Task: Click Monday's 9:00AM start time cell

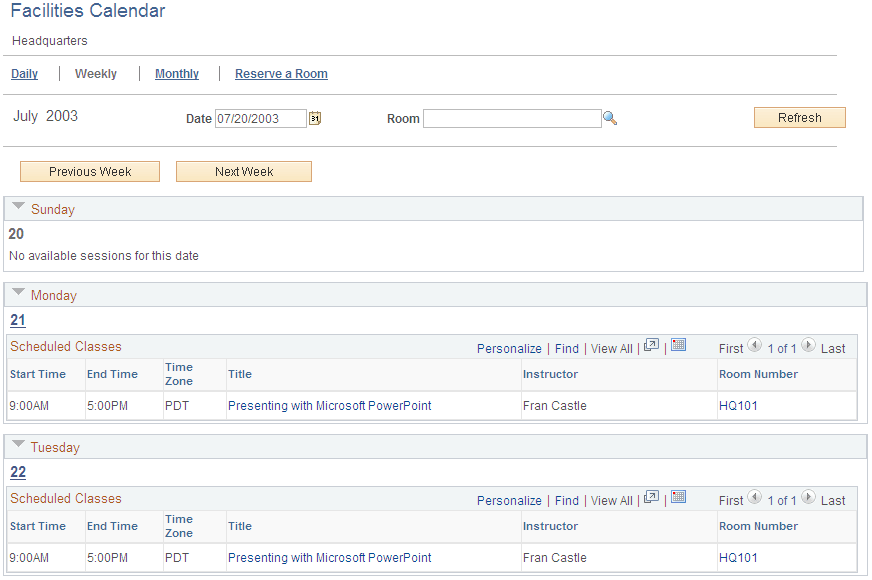Action: click(29, 406)
